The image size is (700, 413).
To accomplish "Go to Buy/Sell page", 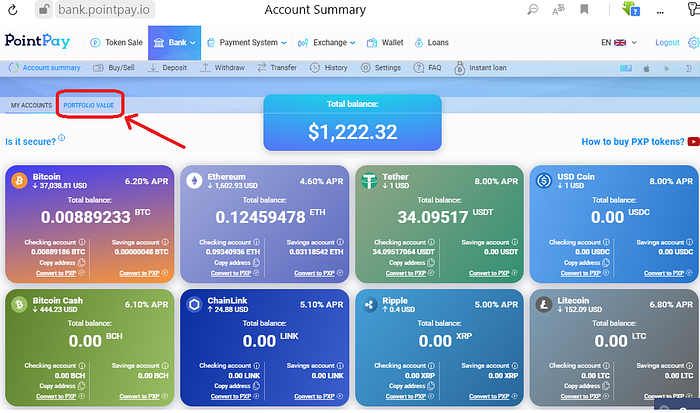I will pyautogui.click(x=113, y=67).
